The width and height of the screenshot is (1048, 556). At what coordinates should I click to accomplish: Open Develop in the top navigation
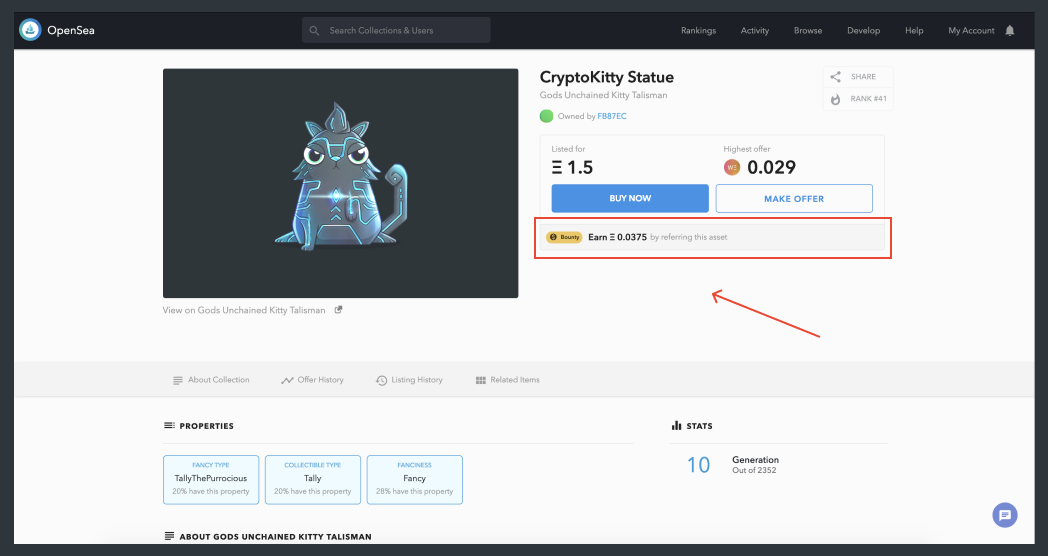(864, 31)
